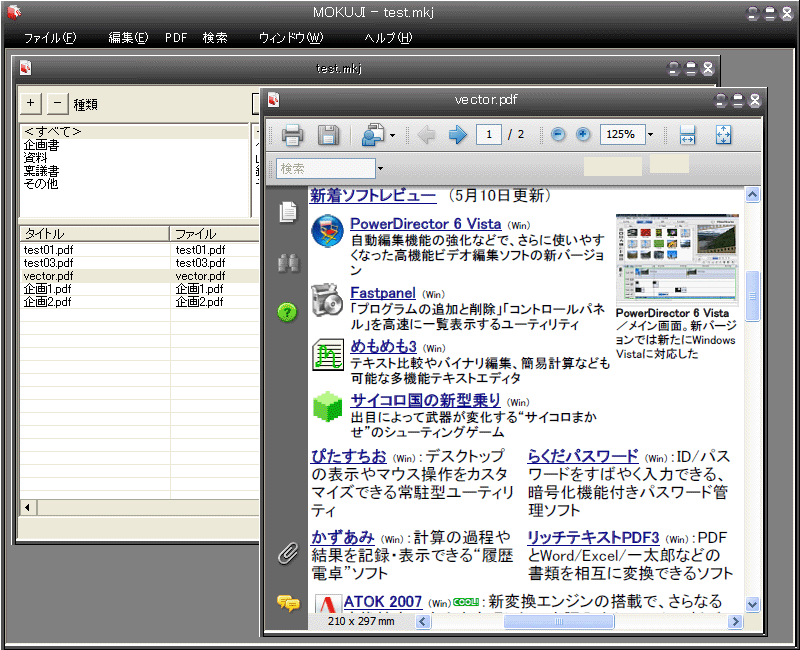The image size is (800, 650).
Task: Select test03.pdf row in title column
Action: pyautogui.click(x=95, y=263)
